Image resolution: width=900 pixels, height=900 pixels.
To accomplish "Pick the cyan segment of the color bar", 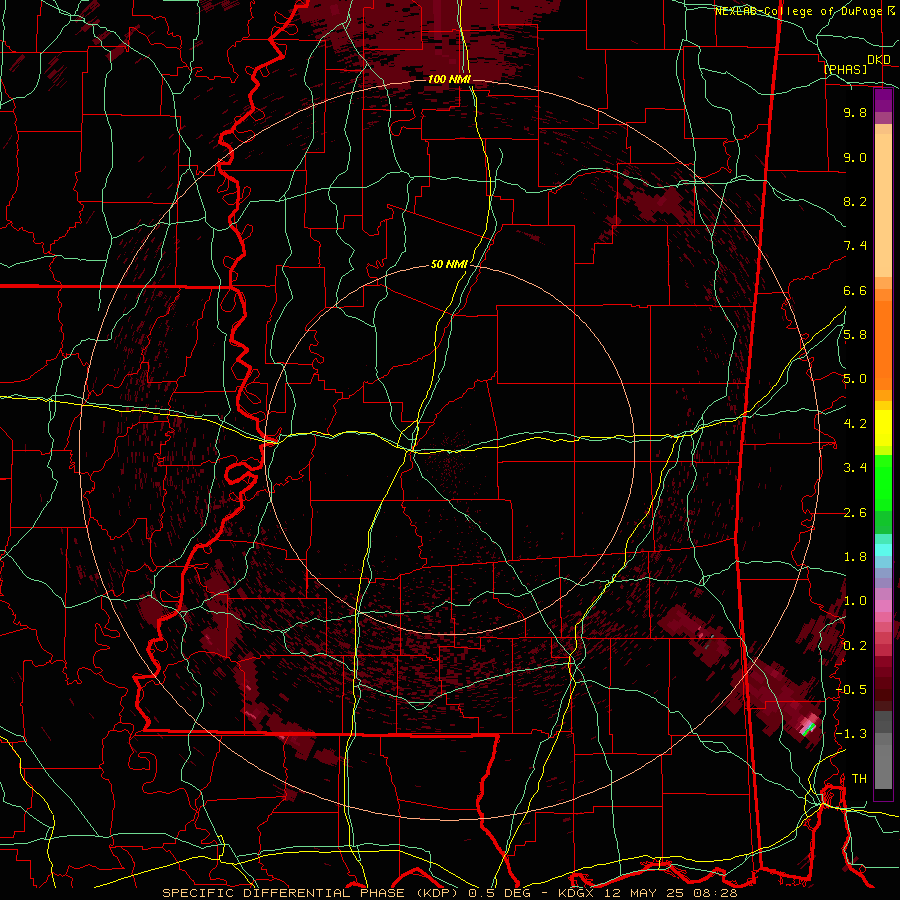I will pyautogui.click(x=883, y=550).
